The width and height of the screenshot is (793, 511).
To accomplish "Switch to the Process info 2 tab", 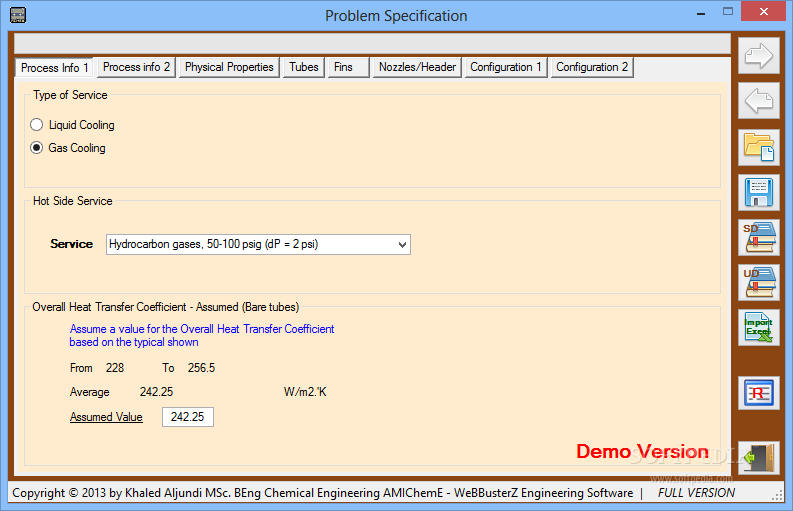I will click(x=136, y=67).
